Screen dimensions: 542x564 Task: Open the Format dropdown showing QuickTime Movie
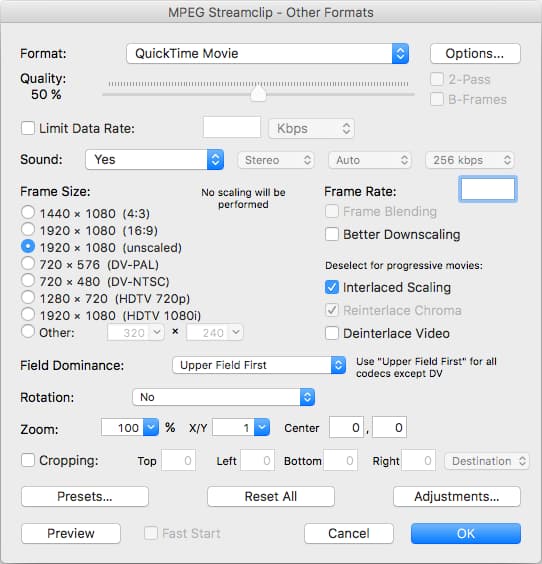pos(267,54)
